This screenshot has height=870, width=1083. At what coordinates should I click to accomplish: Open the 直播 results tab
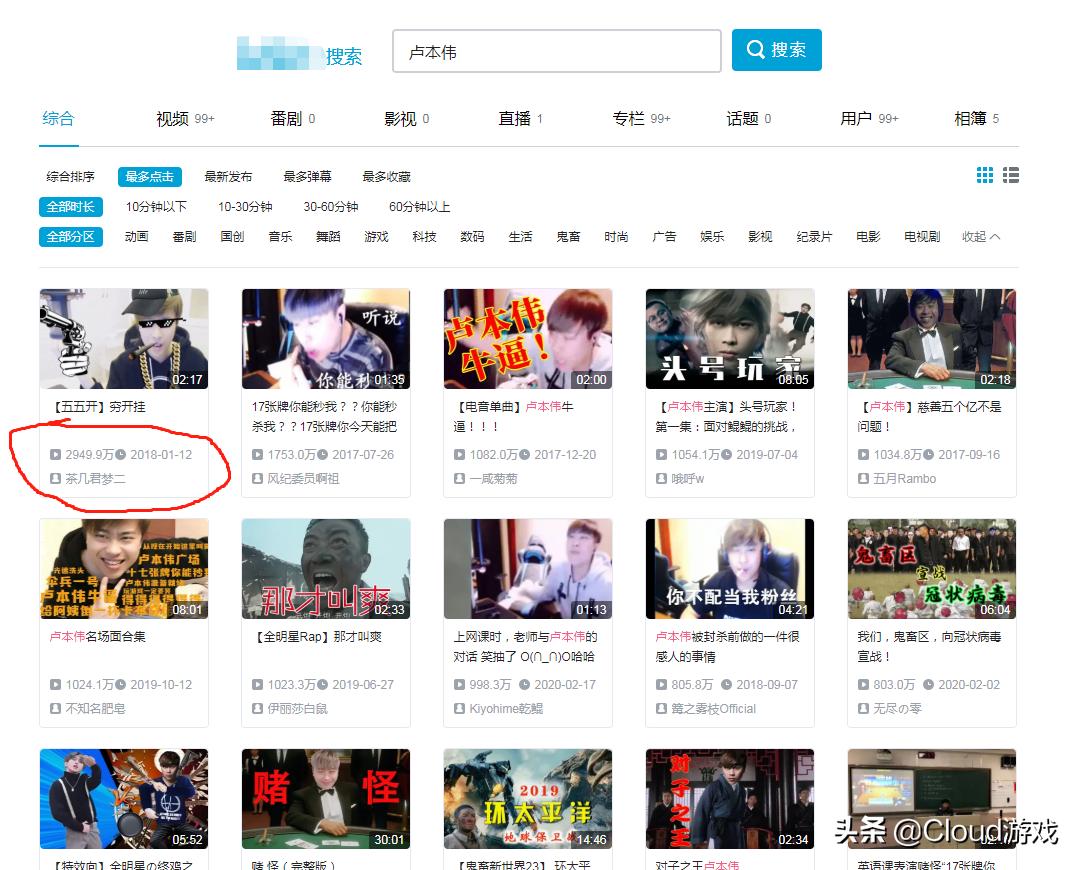coord(520,119)
